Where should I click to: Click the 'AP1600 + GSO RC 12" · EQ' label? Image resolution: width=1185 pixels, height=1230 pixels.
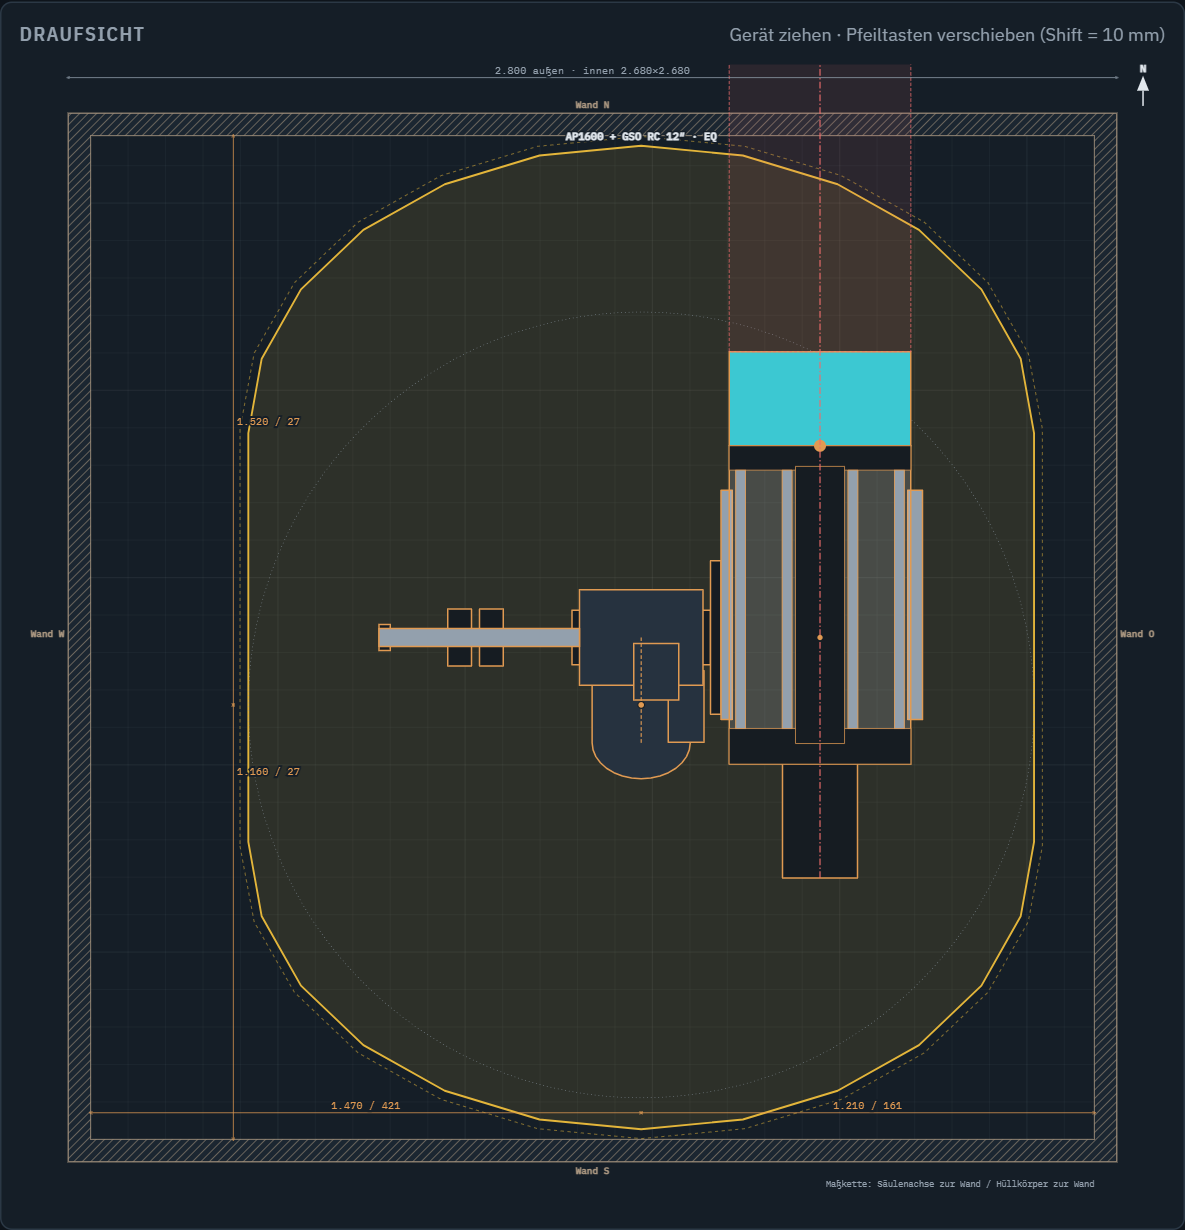pos(641,137)
